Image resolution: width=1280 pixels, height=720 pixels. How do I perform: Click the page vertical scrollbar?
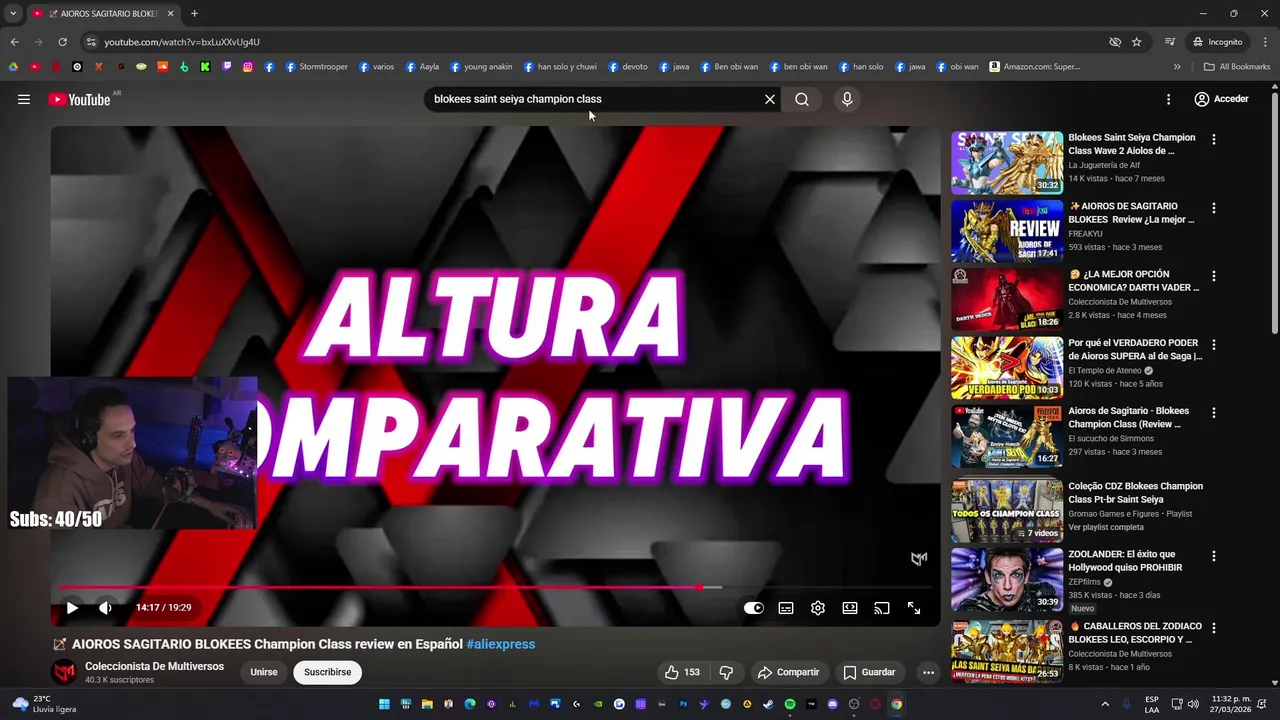(1274, 215)
